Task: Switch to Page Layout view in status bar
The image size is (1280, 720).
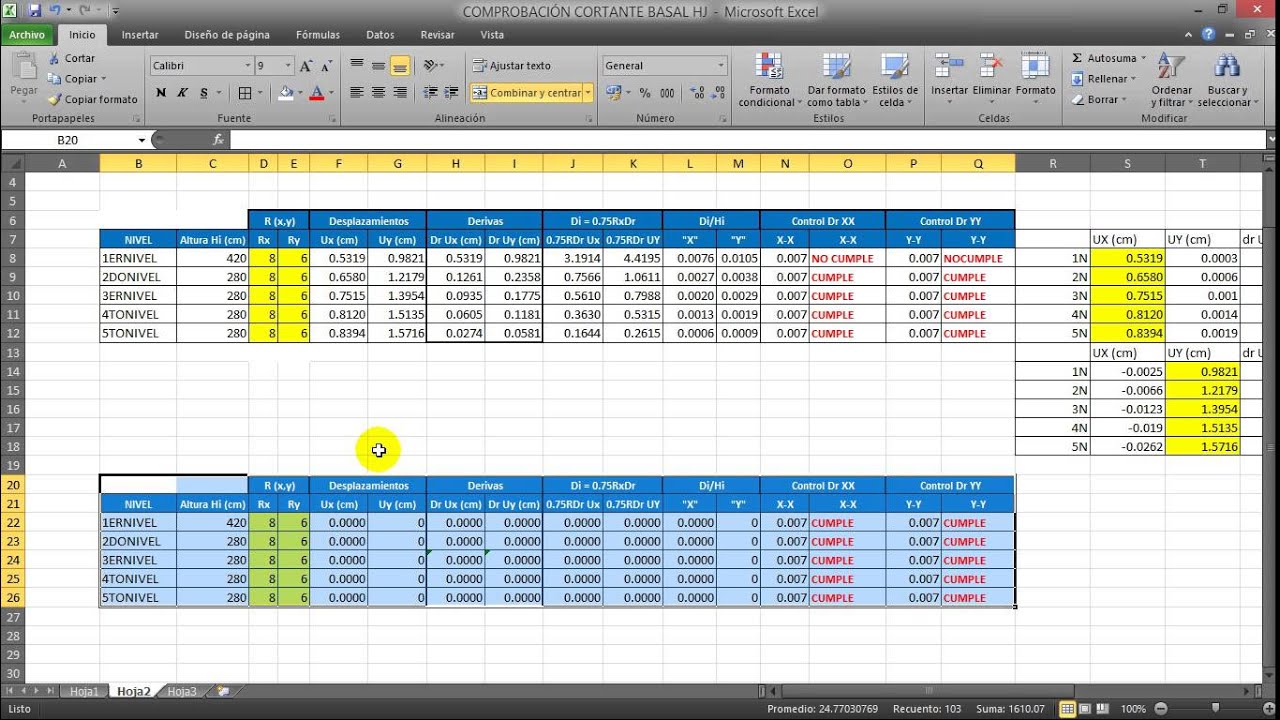Action: (x=1086, y=709)
